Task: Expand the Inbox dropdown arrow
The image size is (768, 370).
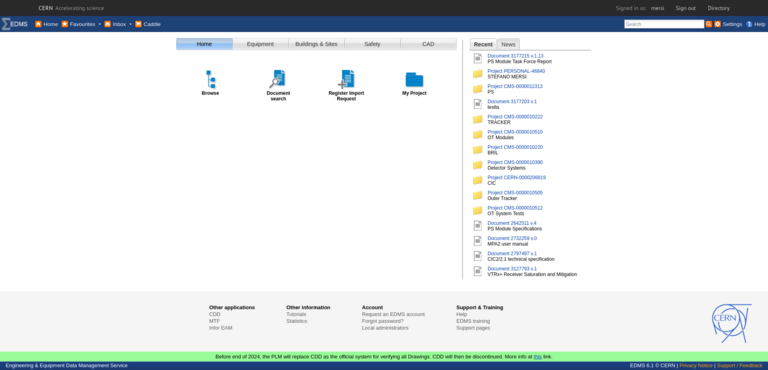Action: tap(130, 24)
